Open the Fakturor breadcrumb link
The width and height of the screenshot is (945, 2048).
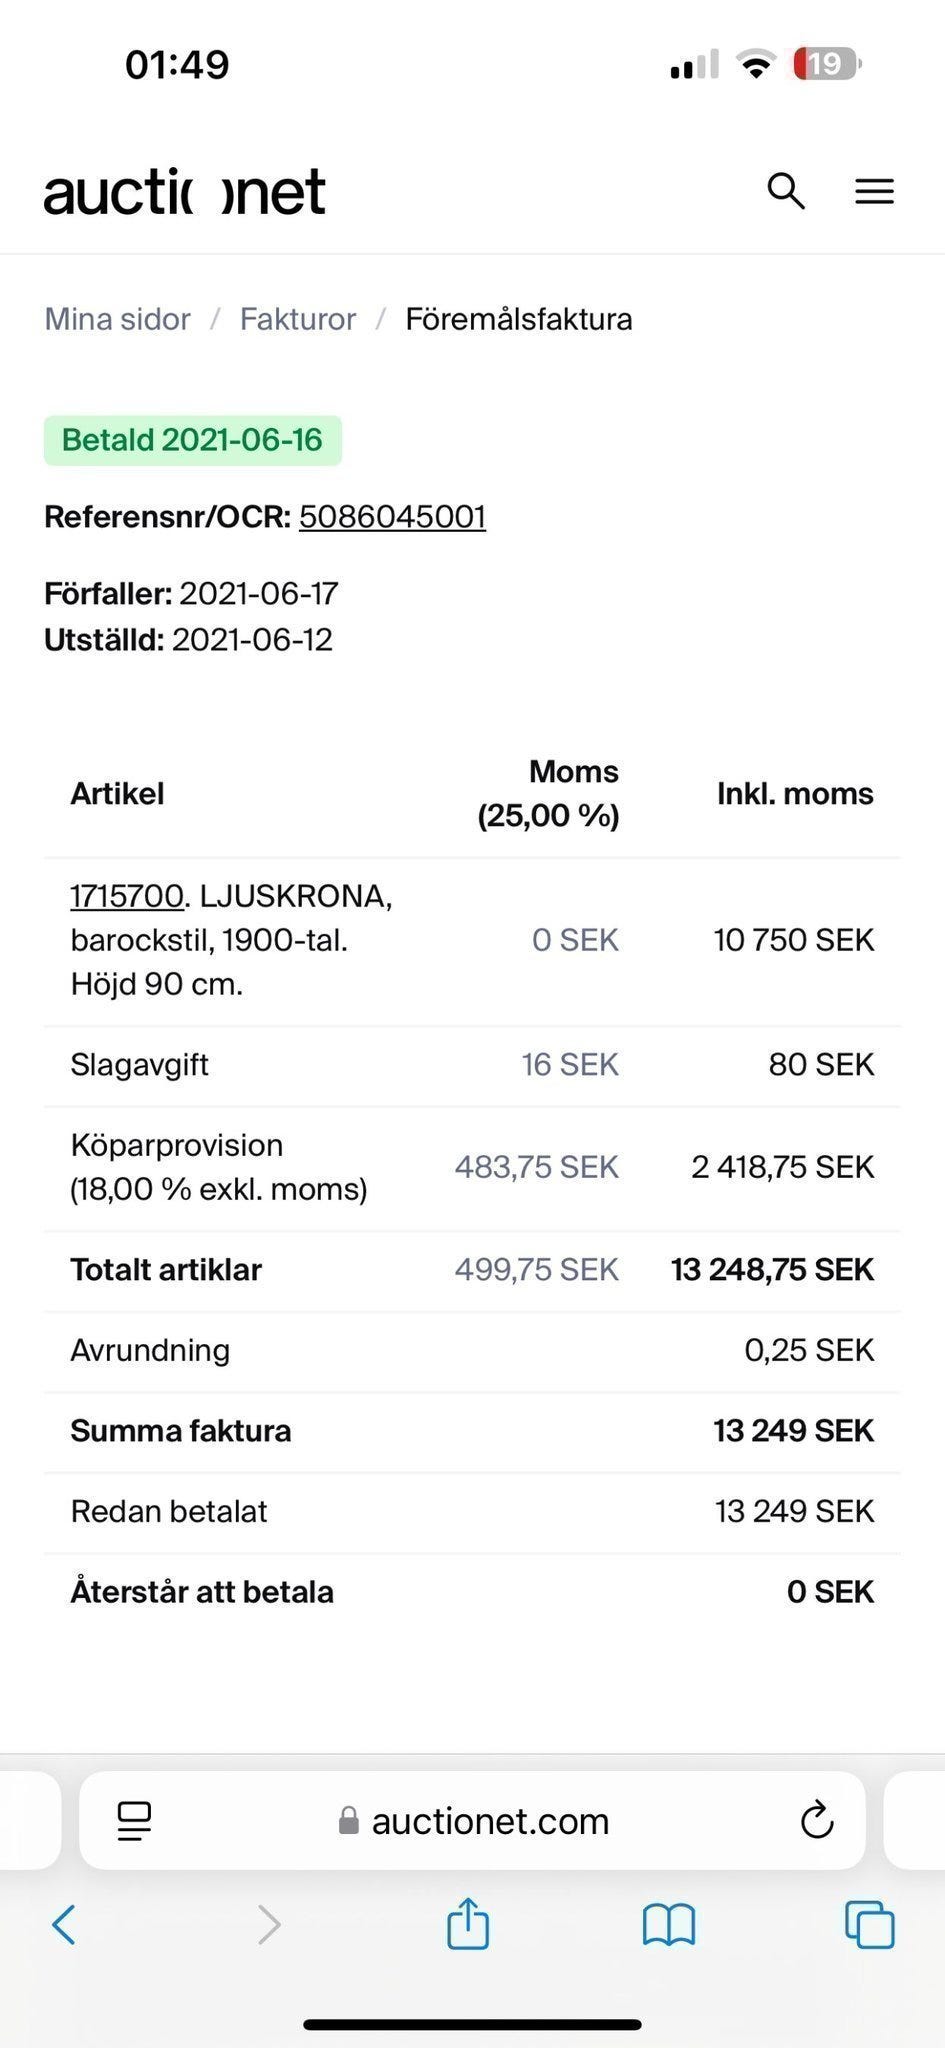point(297,319)
